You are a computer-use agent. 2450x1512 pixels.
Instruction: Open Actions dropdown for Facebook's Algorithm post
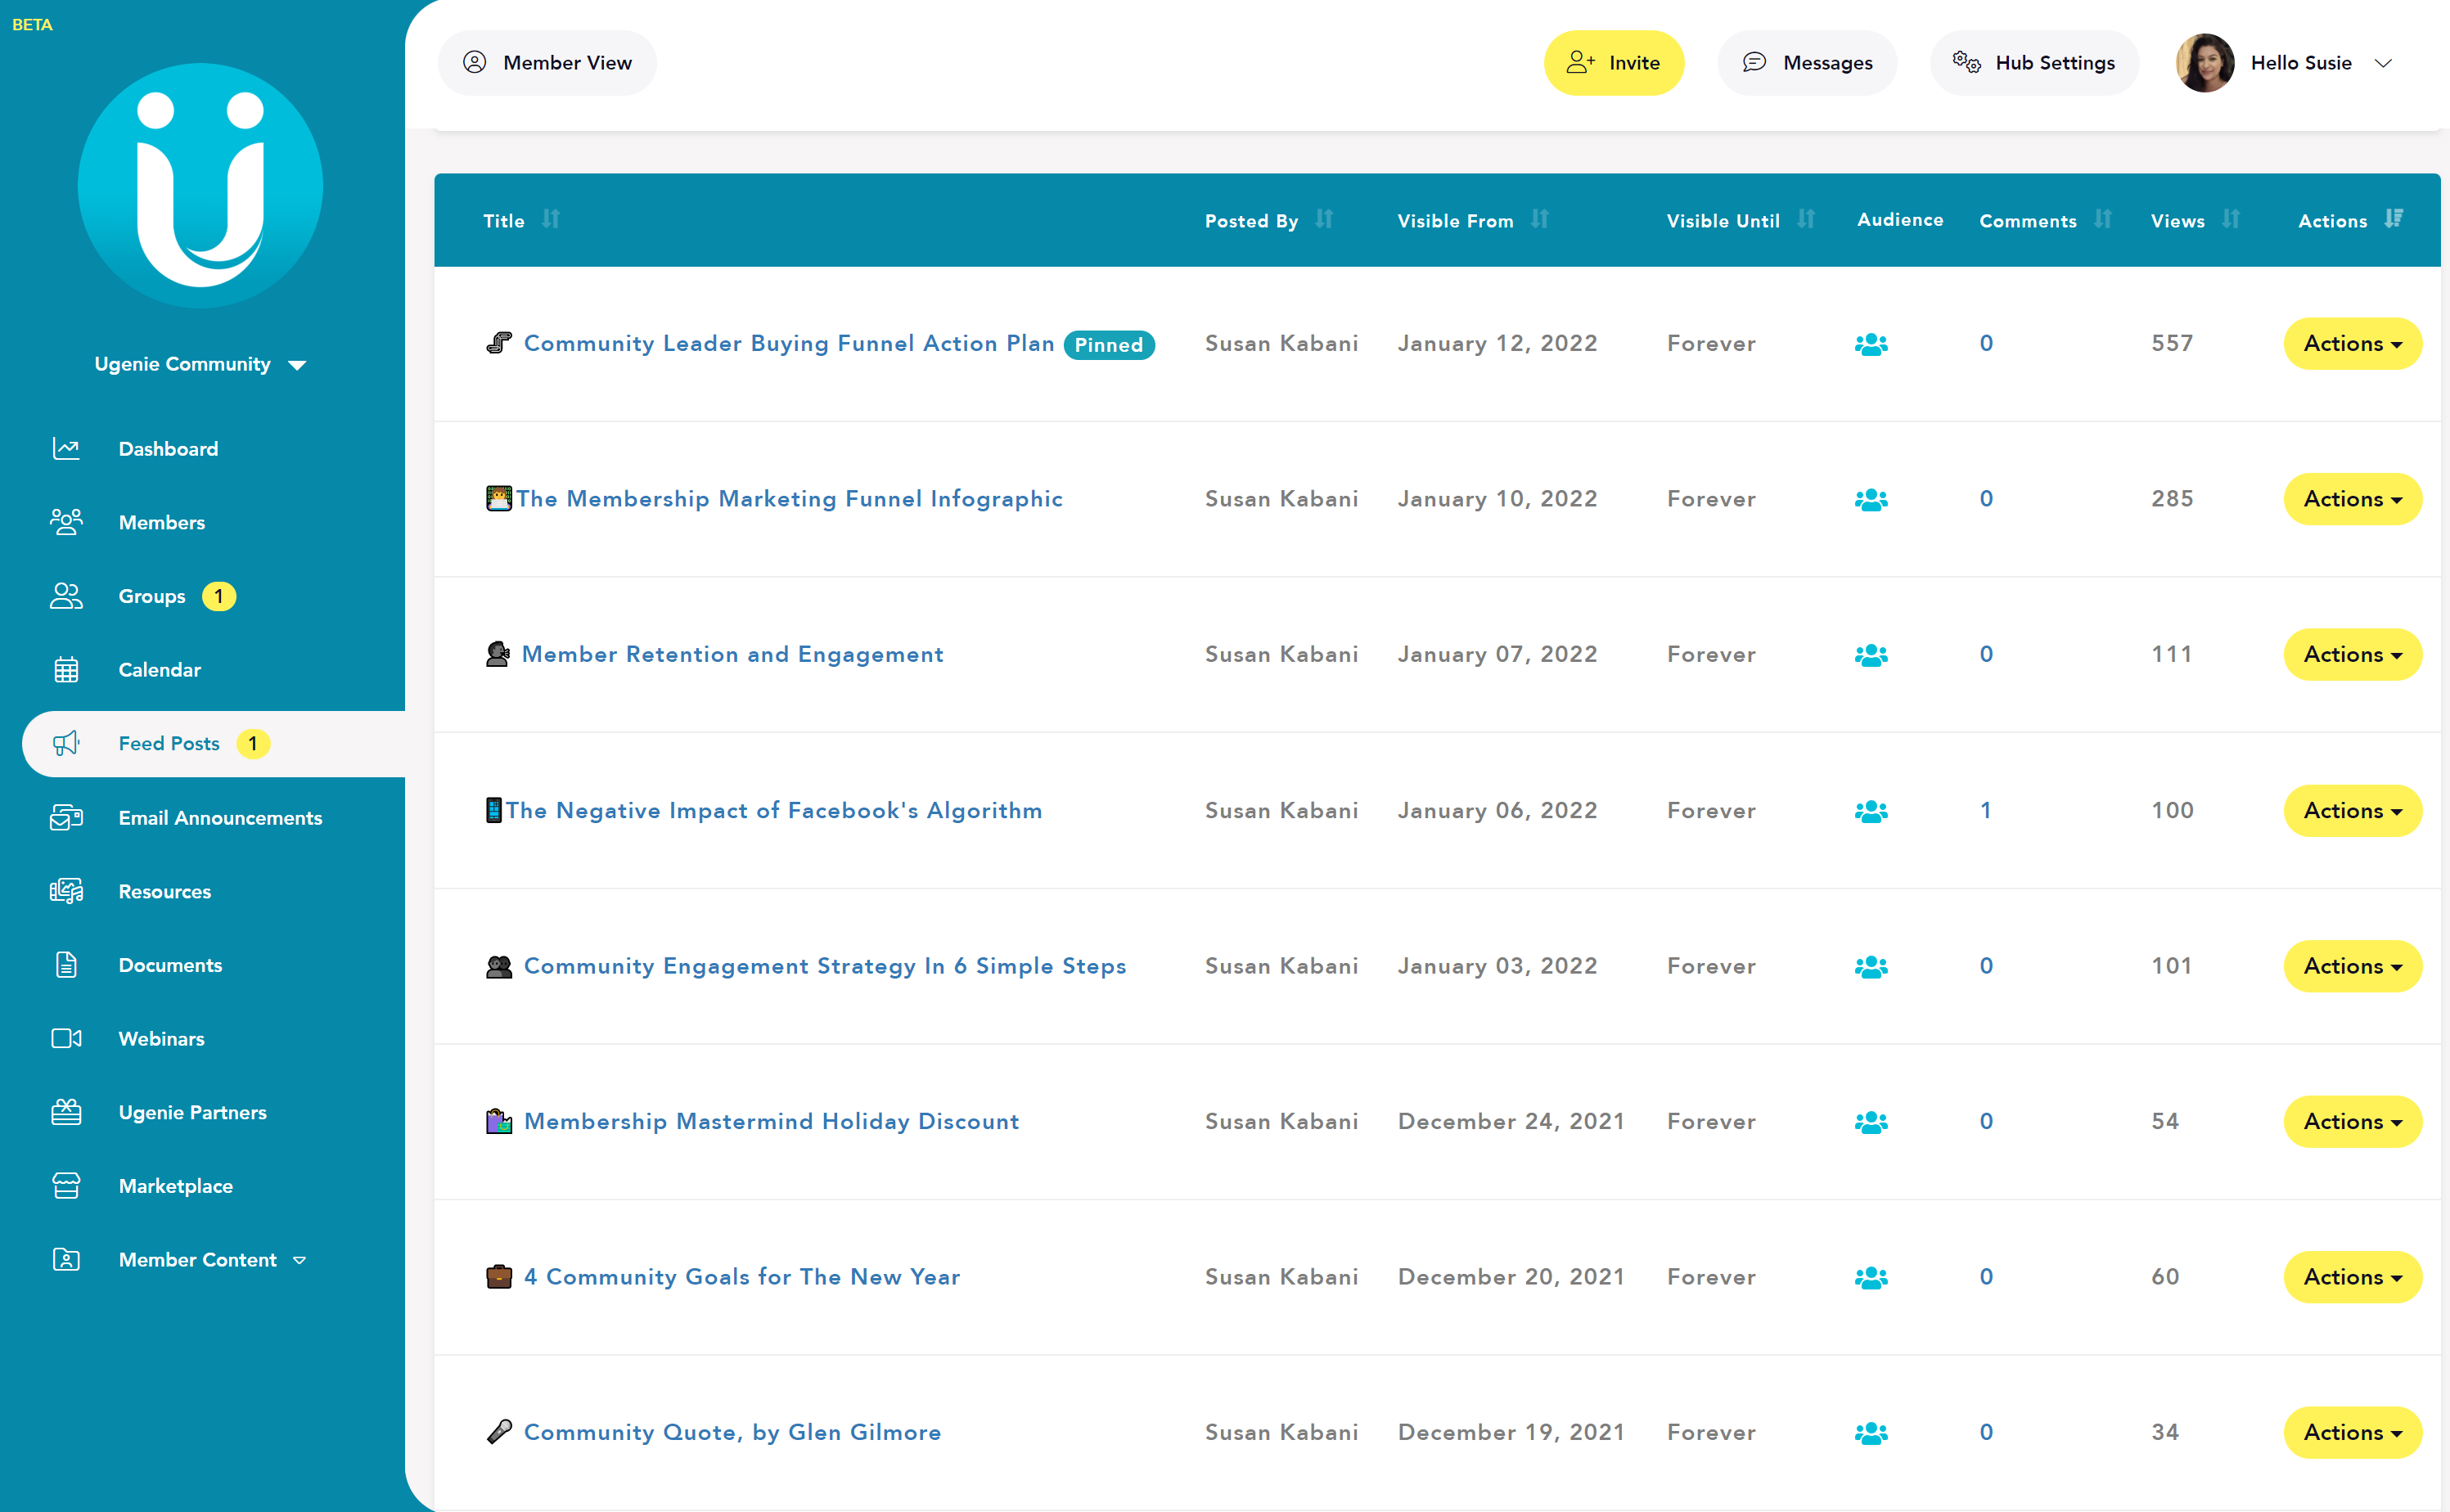pos(2351,811)
